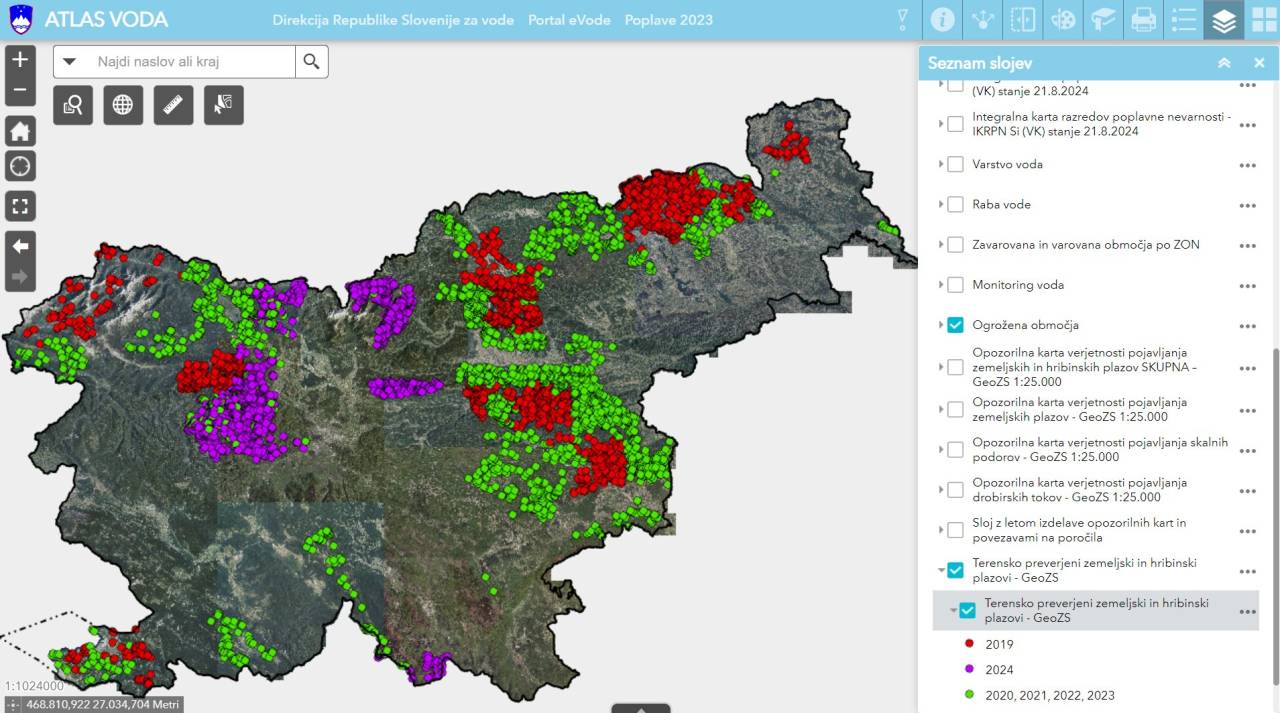
Task: Click the my location target button
Action: pyautogui.click(x=20, y=166)
